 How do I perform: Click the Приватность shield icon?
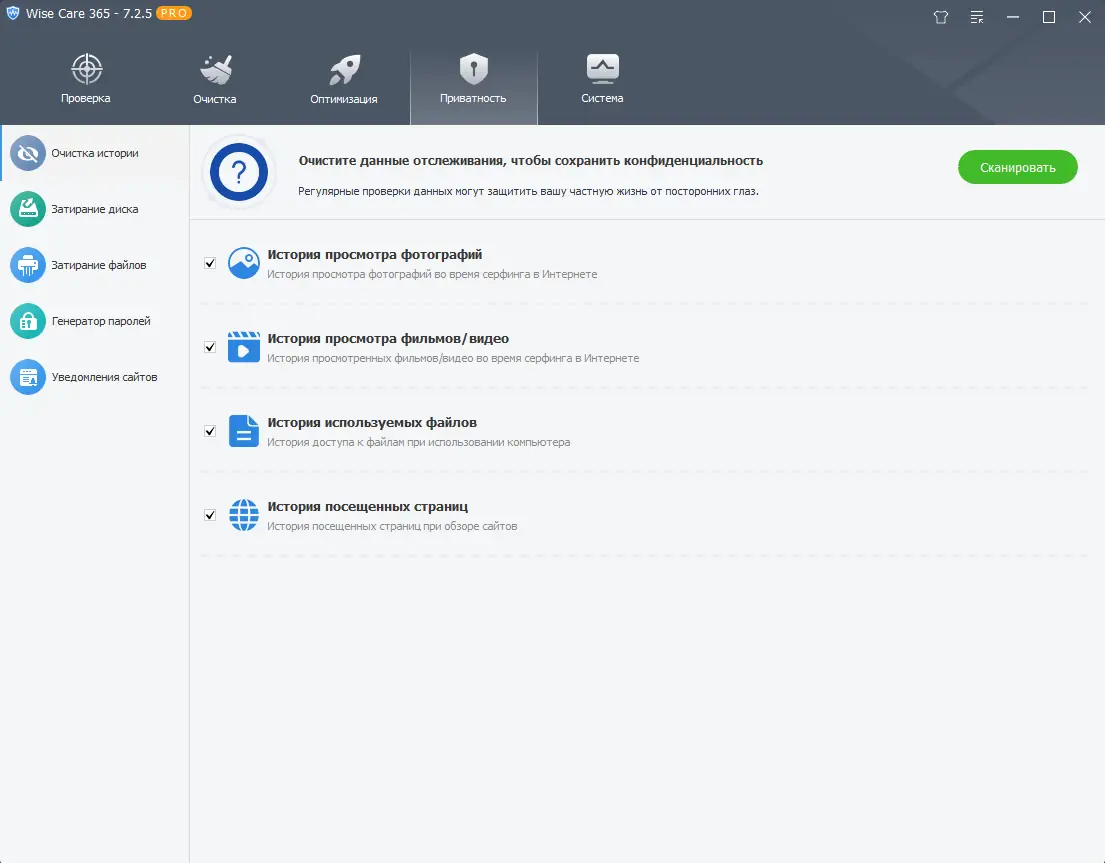pos(474,68)
